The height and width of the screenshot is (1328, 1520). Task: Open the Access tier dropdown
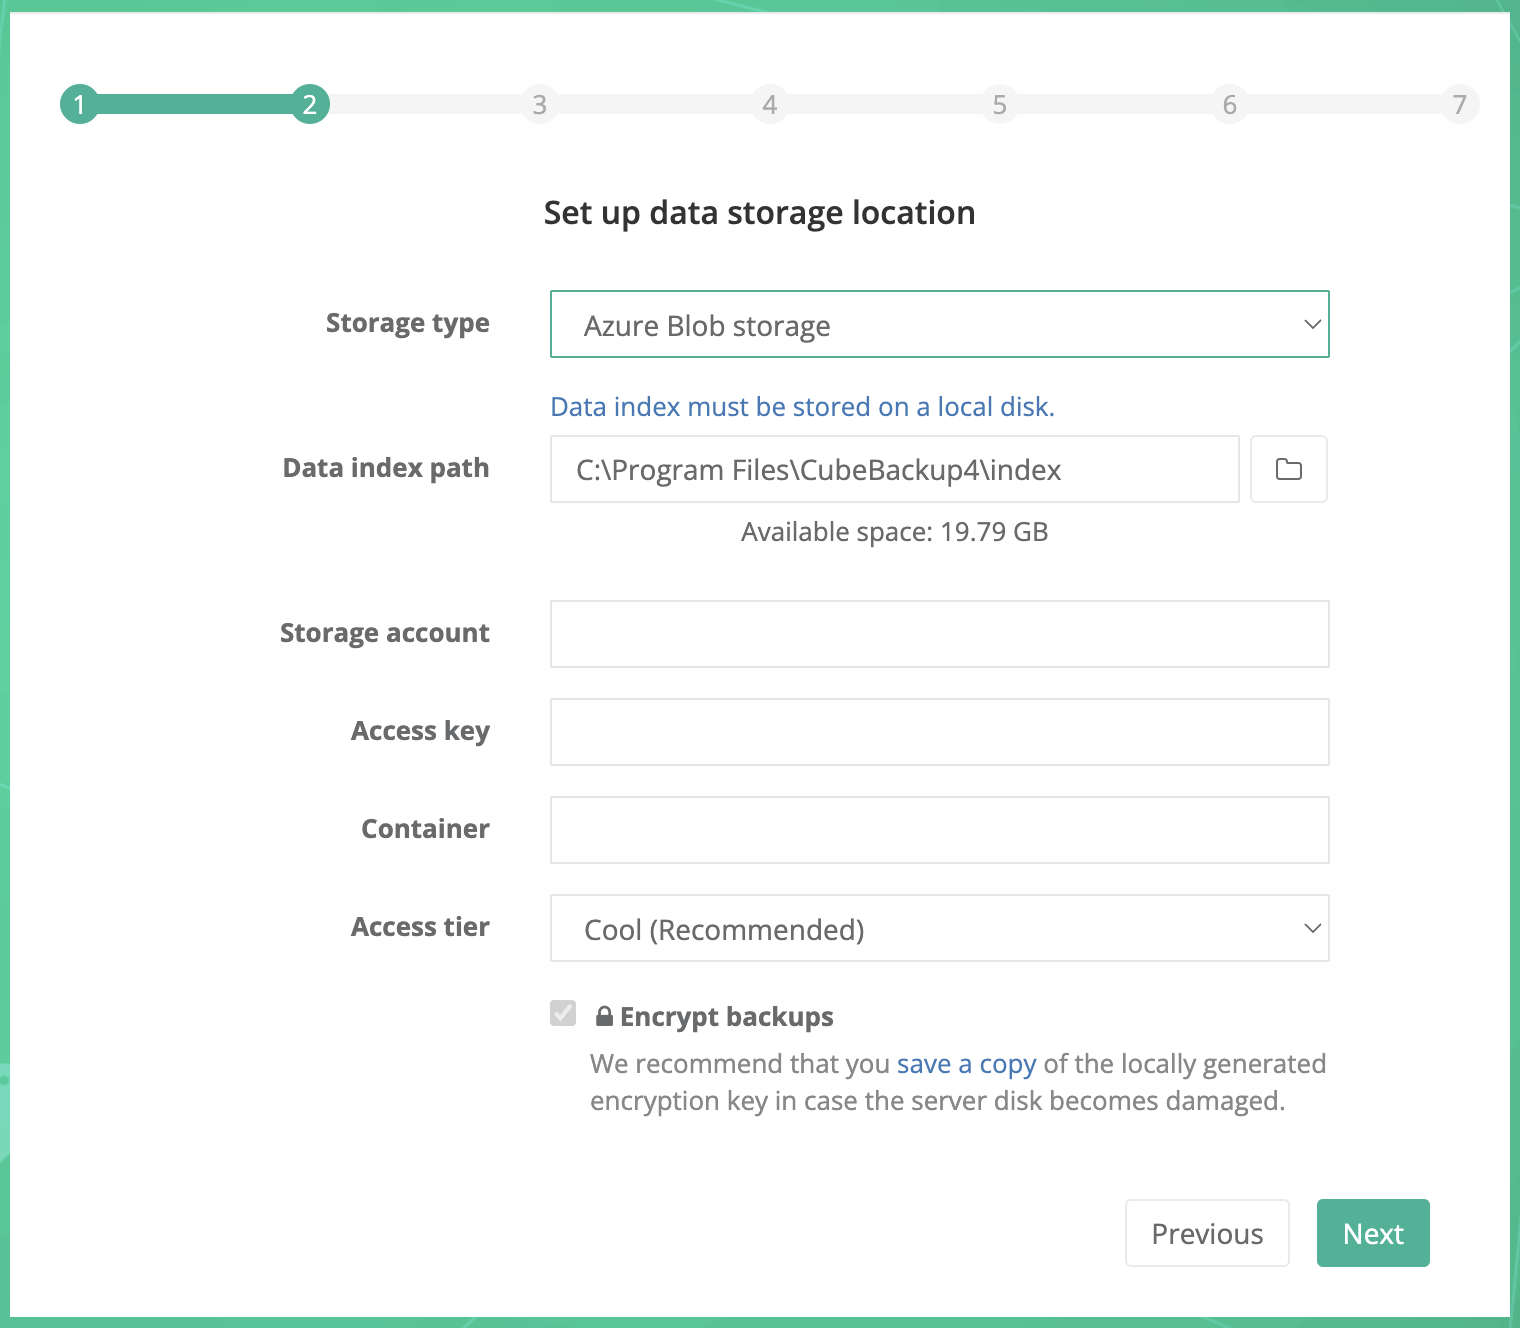pos(938,928)
